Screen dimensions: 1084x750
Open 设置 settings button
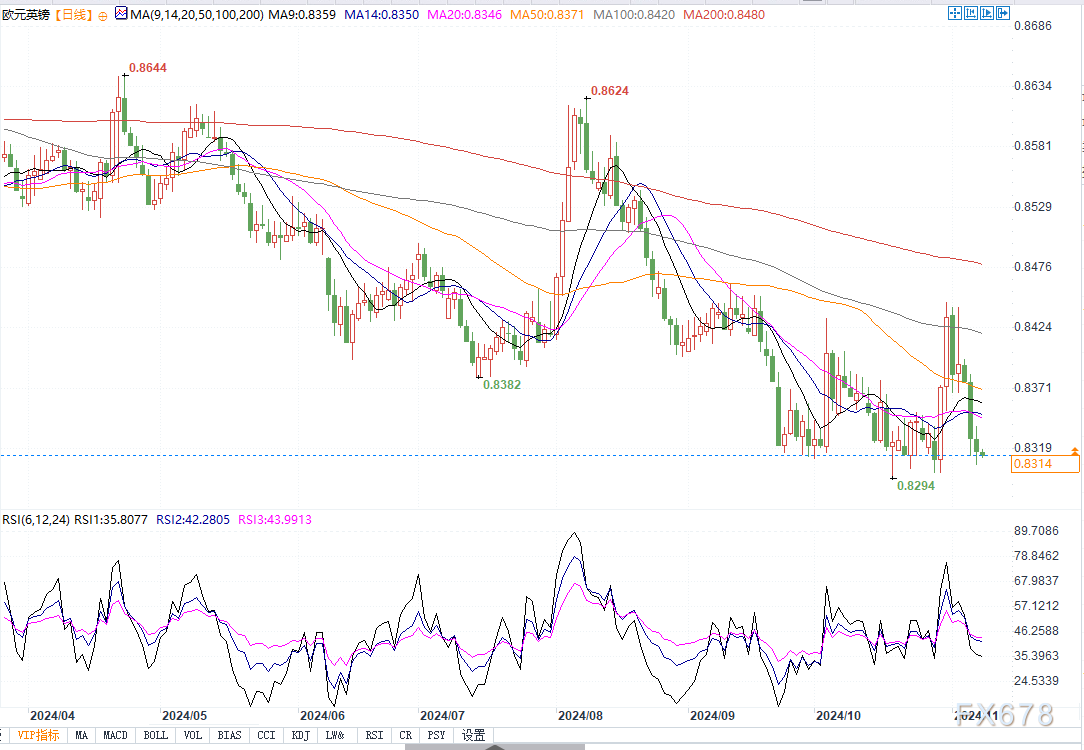click(x=473, y=735)
